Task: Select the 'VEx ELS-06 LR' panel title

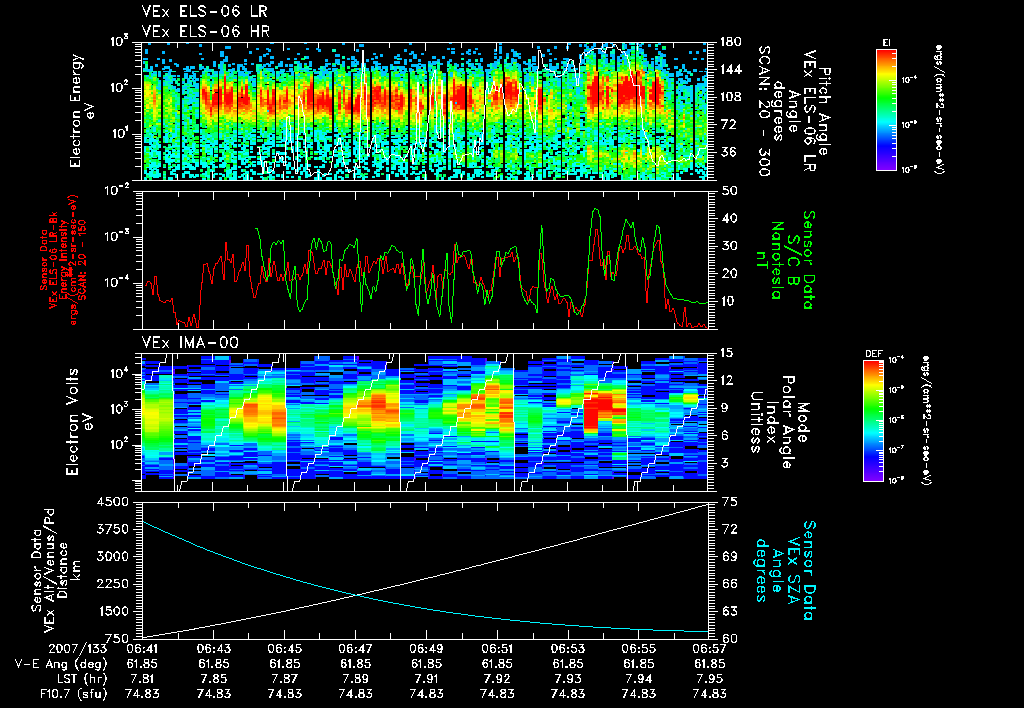Action: [205, 11]
